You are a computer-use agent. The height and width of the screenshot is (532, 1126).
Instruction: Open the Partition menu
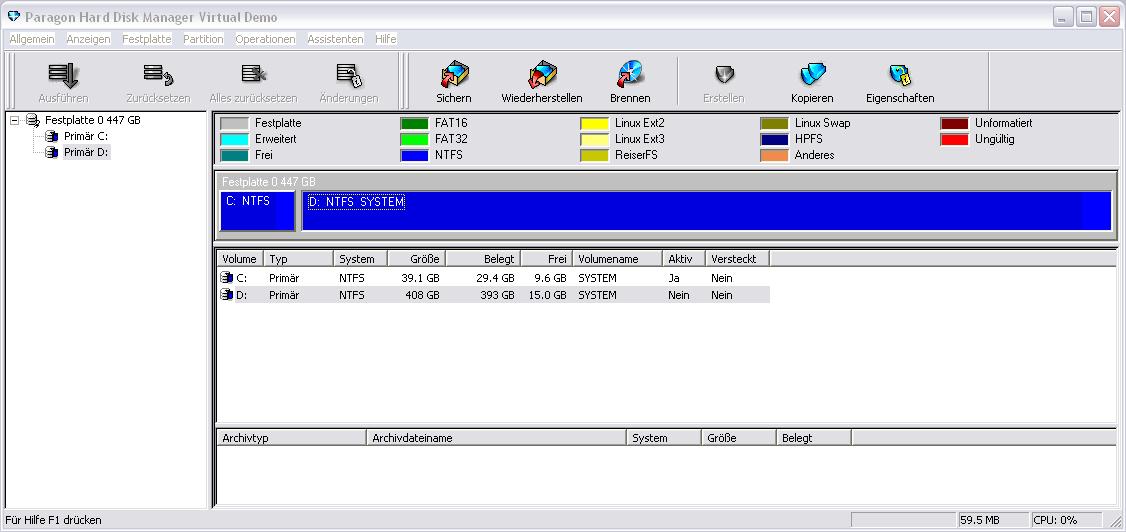tap(203, 39)
